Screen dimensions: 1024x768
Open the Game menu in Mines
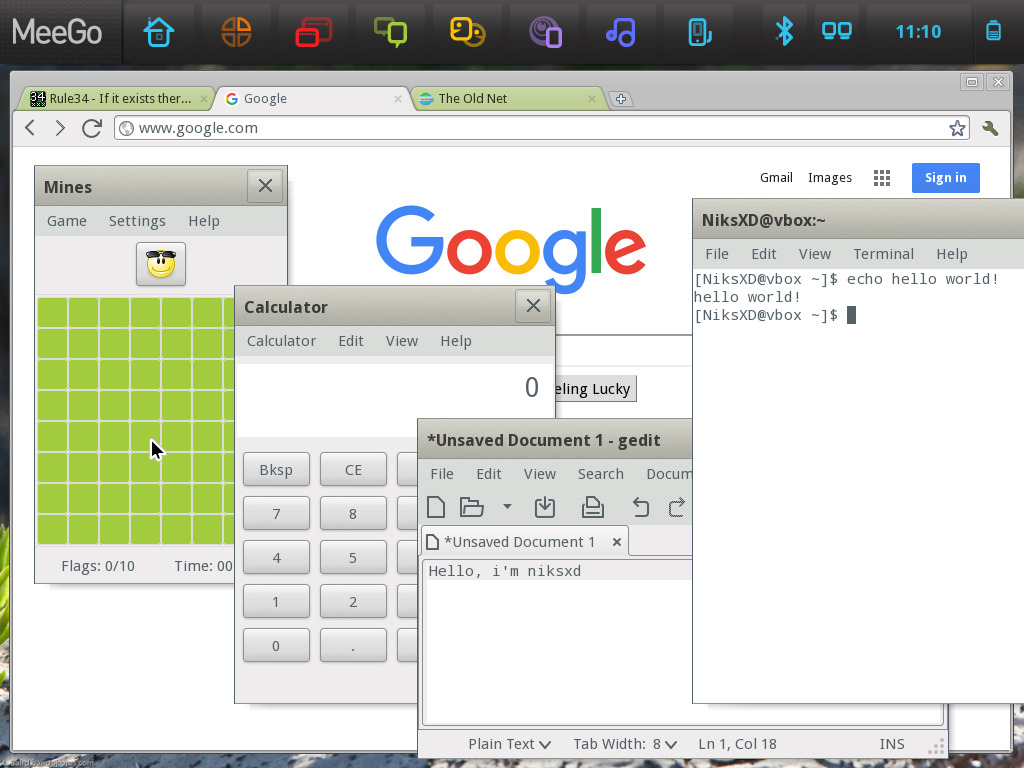pos(67,221)
